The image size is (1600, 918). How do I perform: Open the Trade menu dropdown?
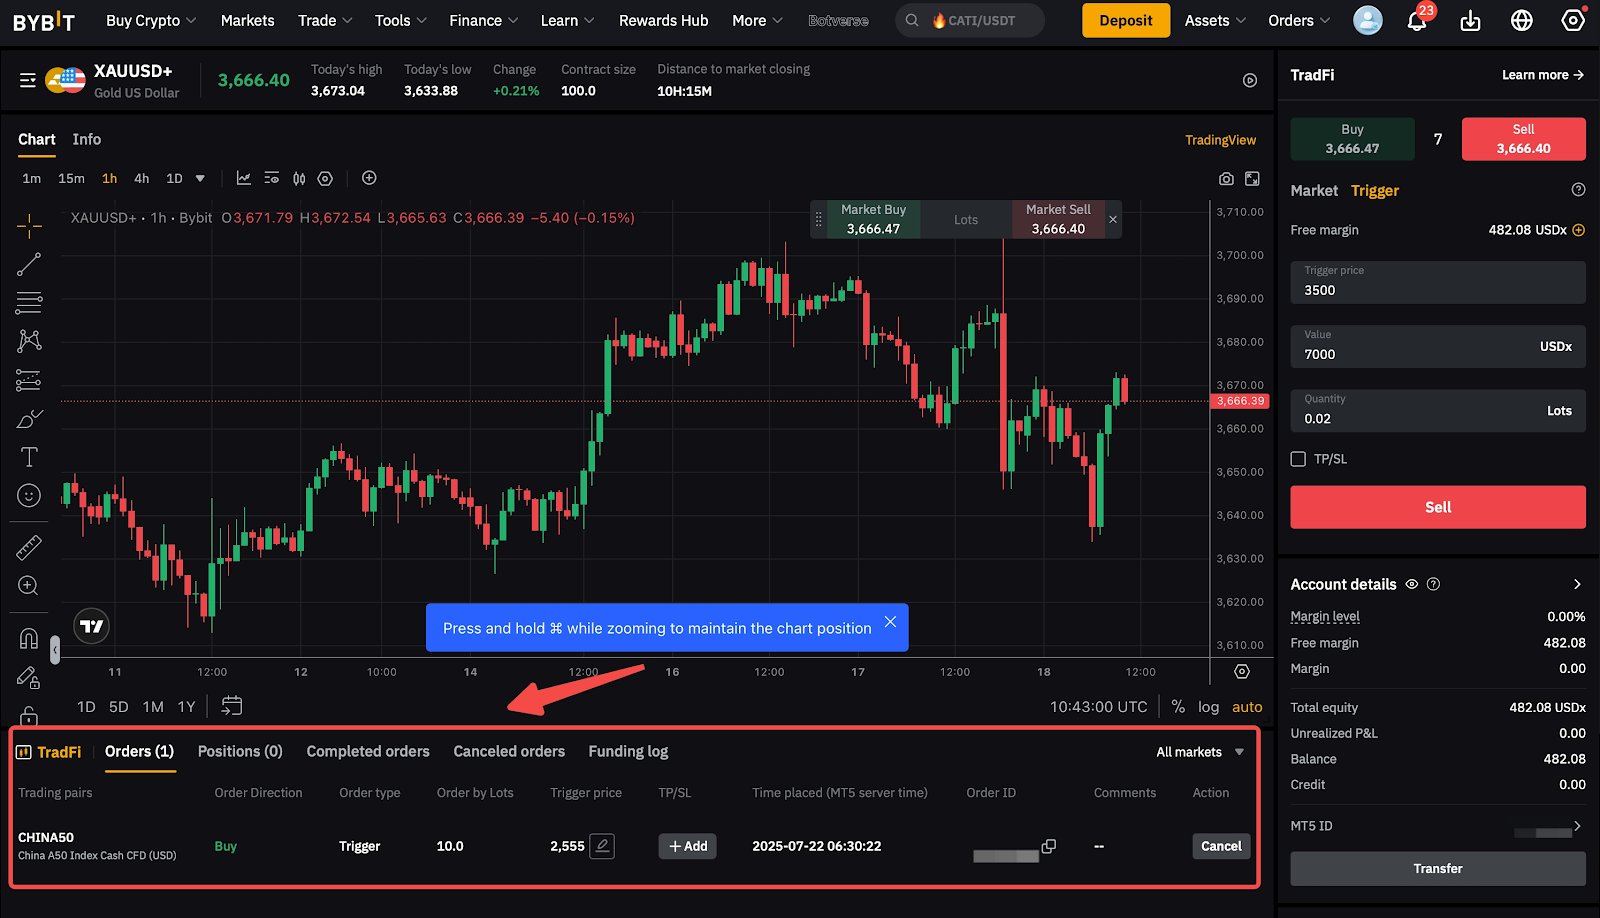tap(325, 20)
